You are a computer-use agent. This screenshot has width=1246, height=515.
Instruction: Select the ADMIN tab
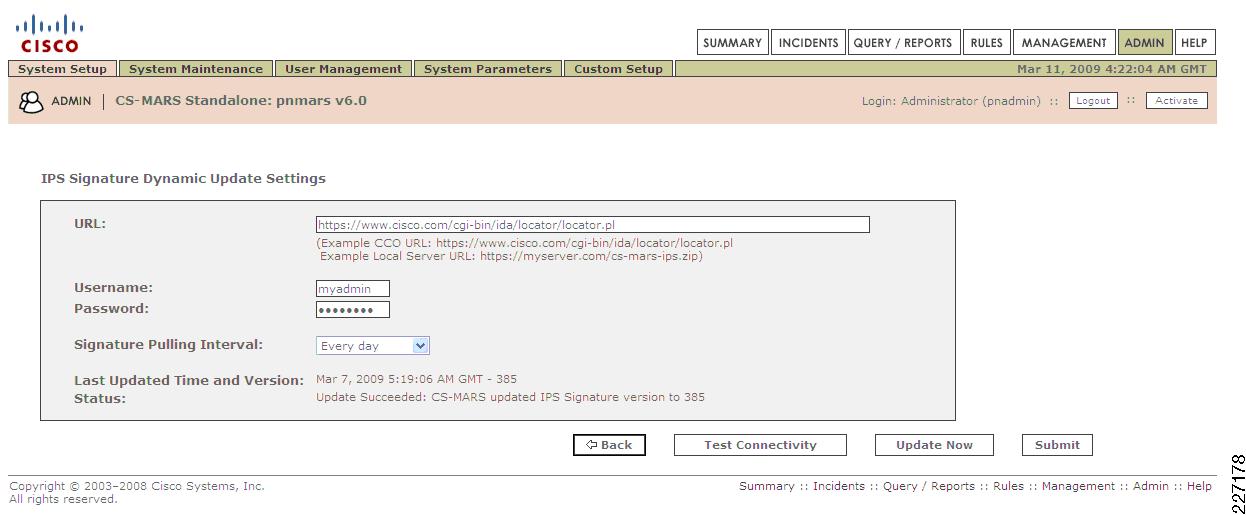click(1145, 43)
